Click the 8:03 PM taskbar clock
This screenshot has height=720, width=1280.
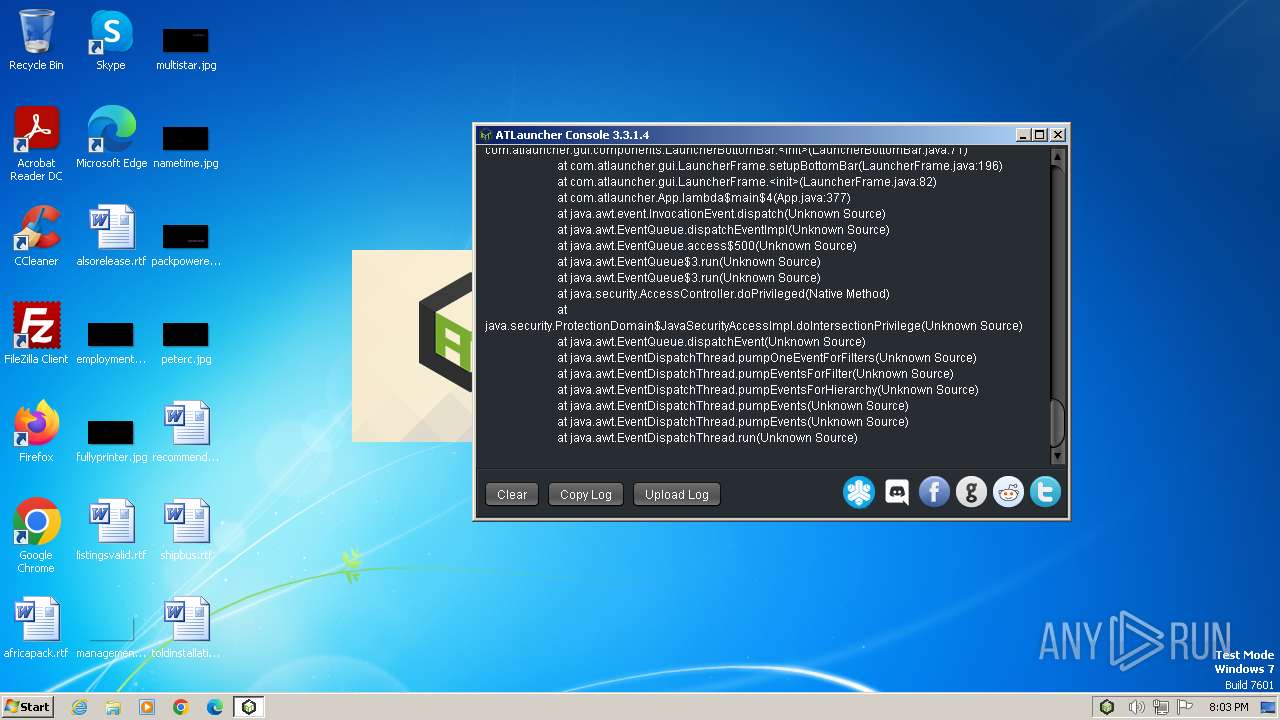click(1229, 707)
